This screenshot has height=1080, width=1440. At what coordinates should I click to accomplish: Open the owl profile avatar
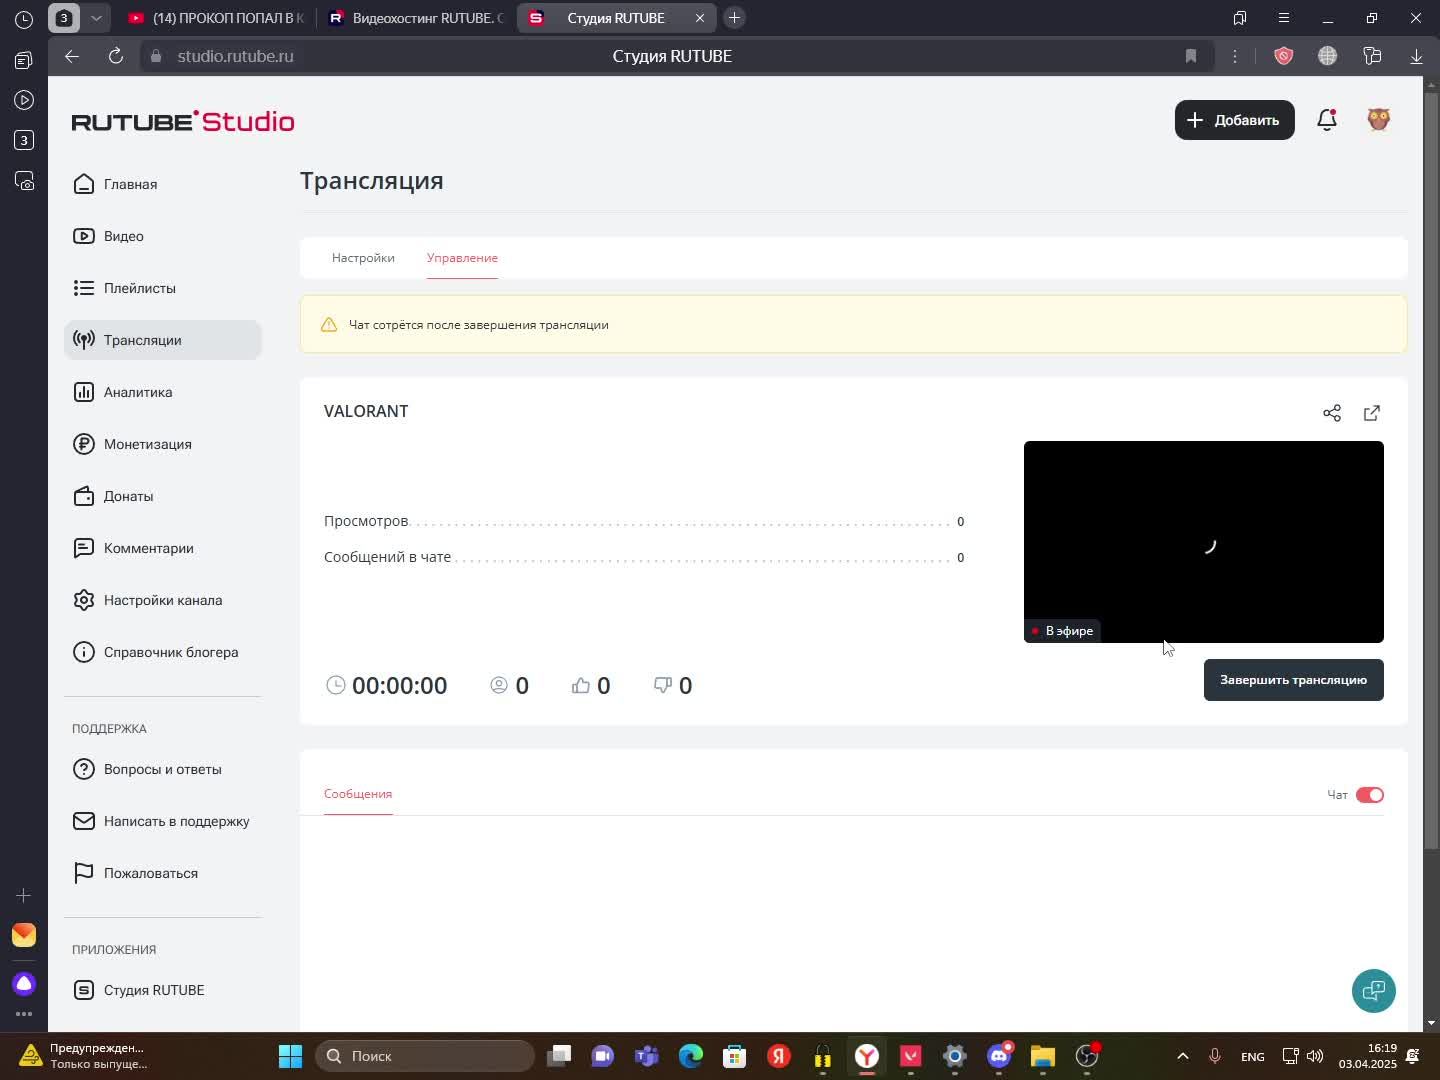point(1379,120)
